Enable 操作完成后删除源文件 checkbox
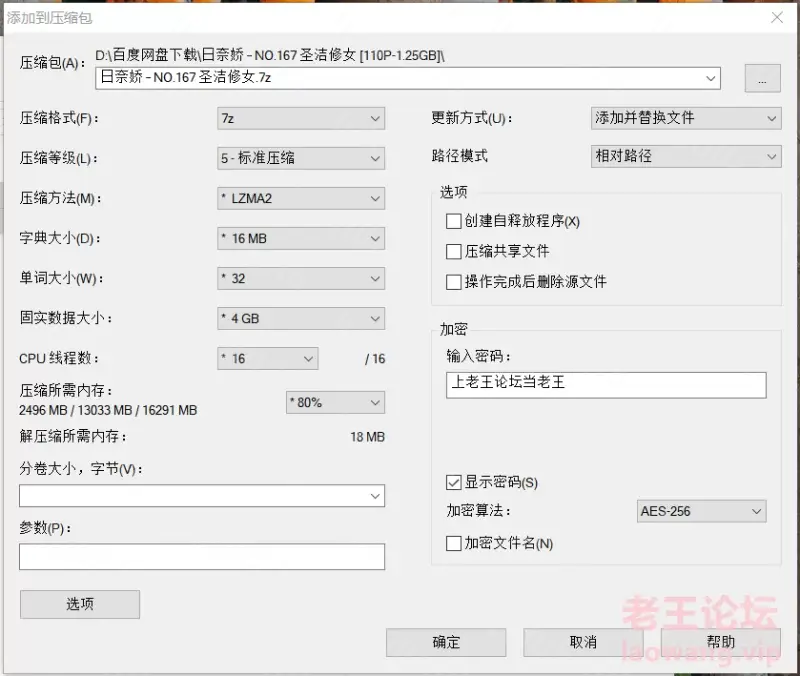Viewport: 800px width, 676px height. click(453, 282)
